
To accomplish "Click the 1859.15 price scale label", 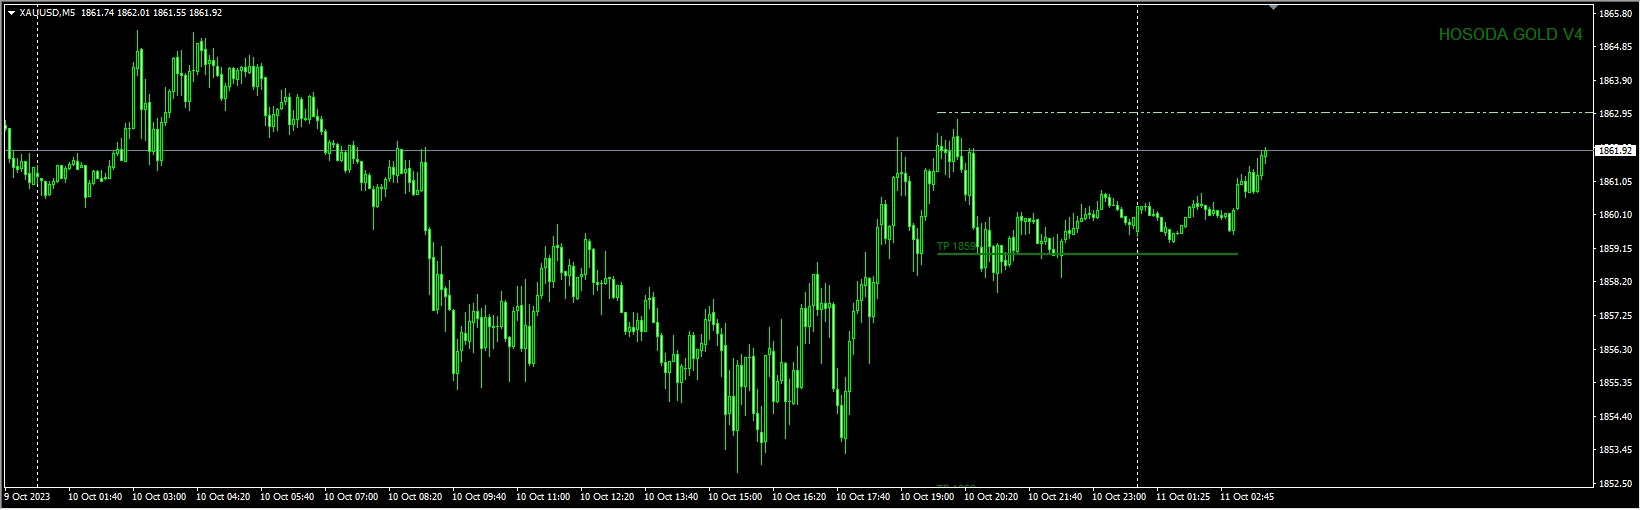I will [1616, 249].
